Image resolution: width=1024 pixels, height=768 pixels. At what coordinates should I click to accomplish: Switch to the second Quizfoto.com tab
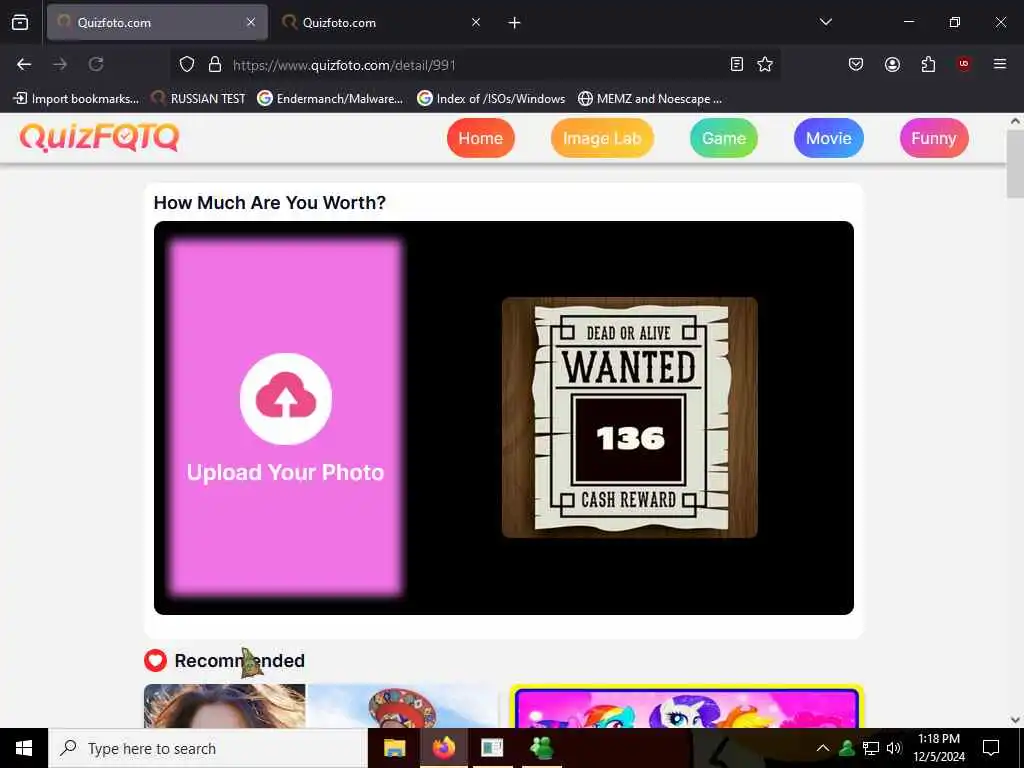(382, 22)
